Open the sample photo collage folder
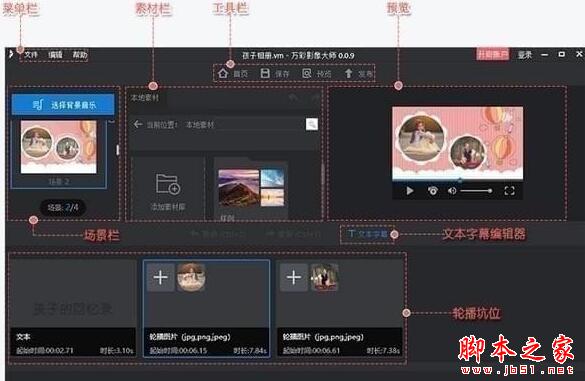Viewport: 585px width, 381px height. (x=251, y=188)
